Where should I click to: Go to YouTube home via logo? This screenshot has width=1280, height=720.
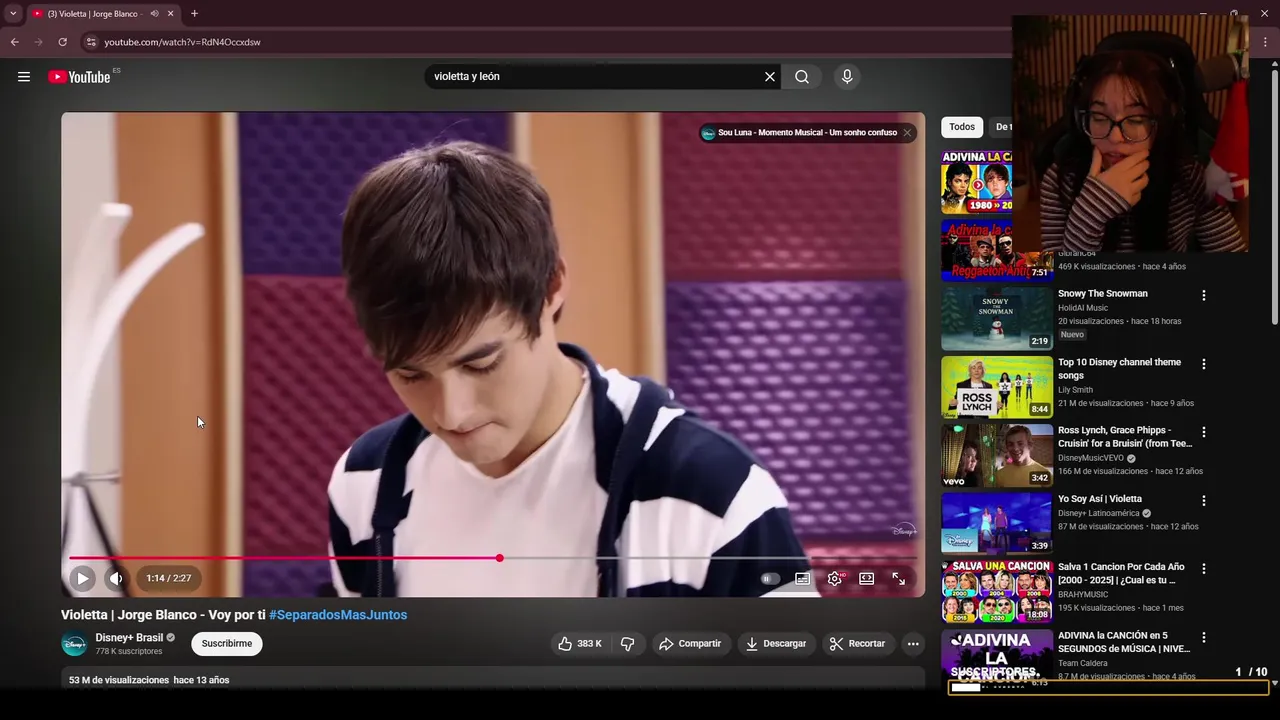[79, 77]
